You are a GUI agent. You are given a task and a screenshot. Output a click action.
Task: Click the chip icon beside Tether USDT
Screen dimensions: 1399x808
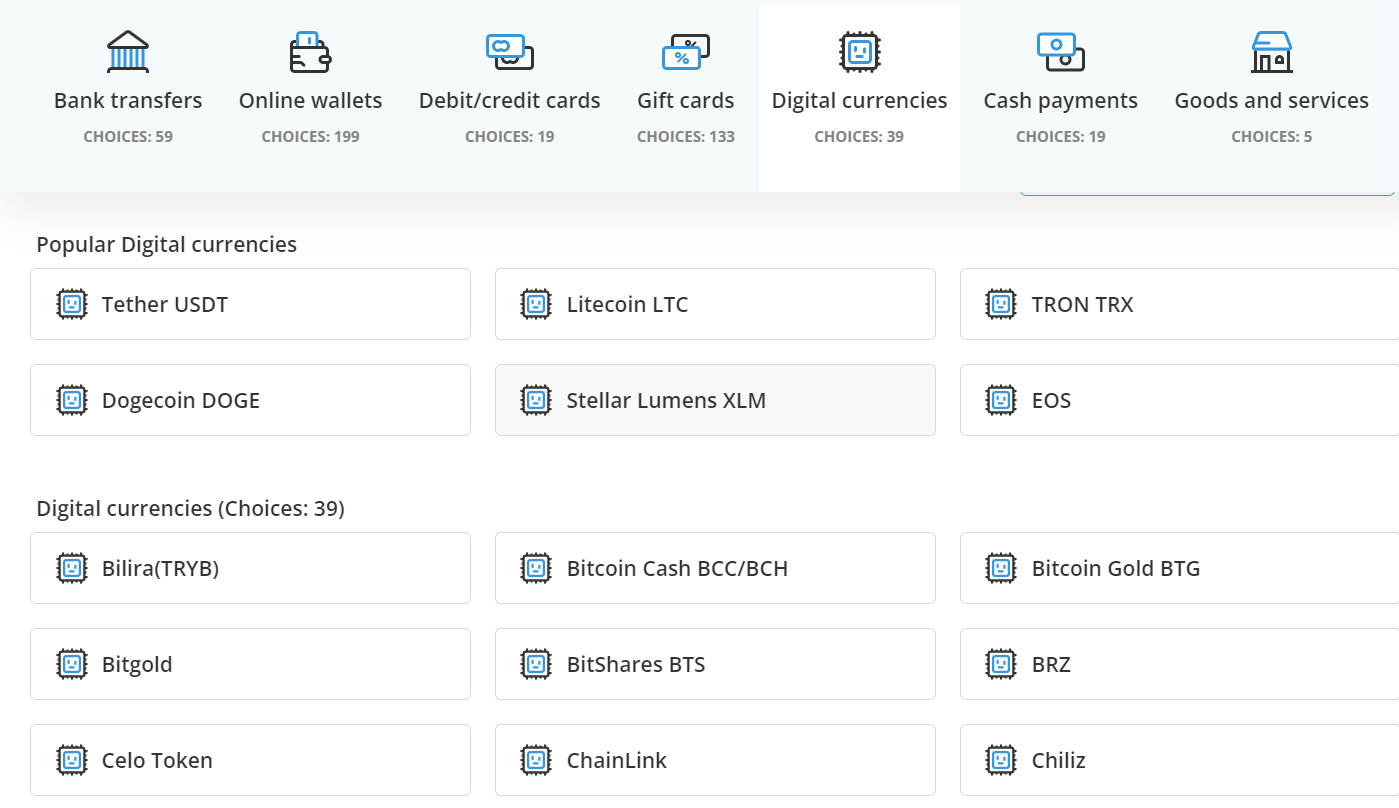(x=71, y=304)
